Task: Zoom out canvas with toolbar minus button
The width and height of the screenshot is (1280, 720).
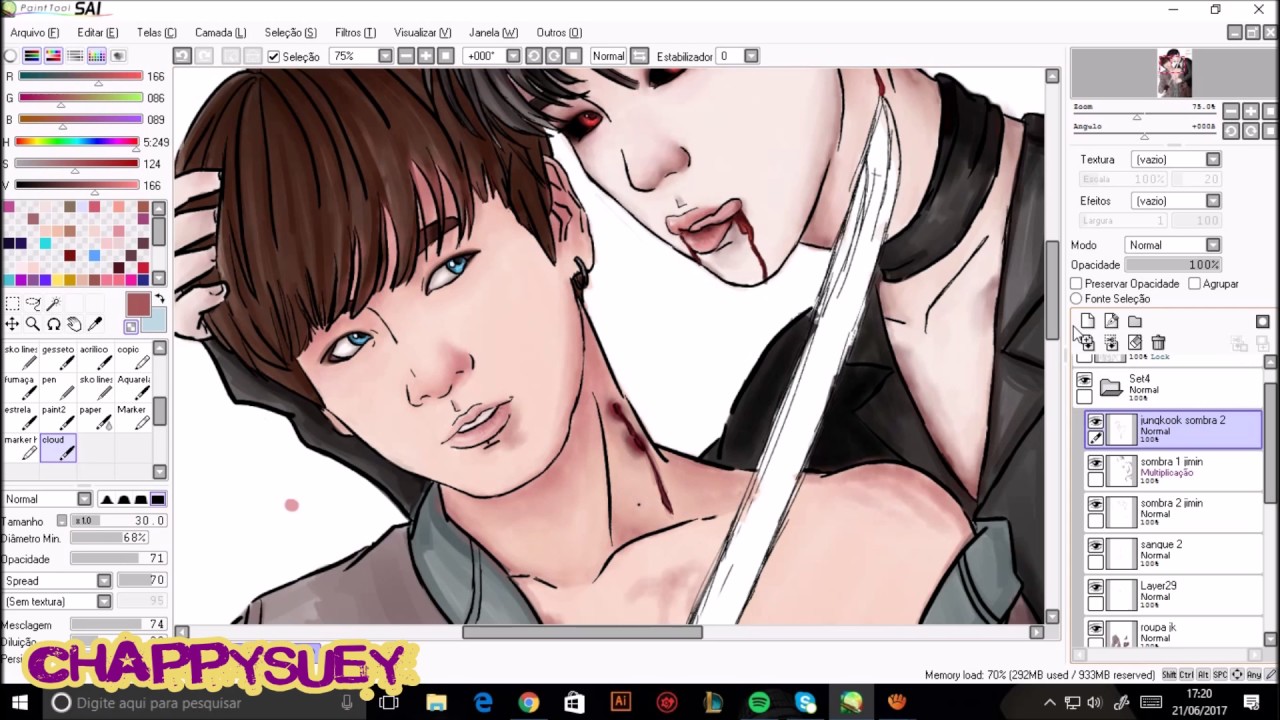Action: [405, 56]
